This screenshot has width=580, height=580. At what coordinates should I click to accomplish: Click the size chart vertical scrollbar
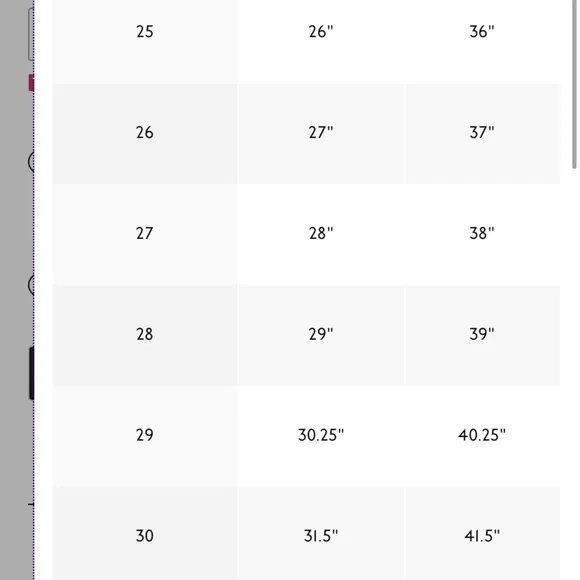[574, 84]
